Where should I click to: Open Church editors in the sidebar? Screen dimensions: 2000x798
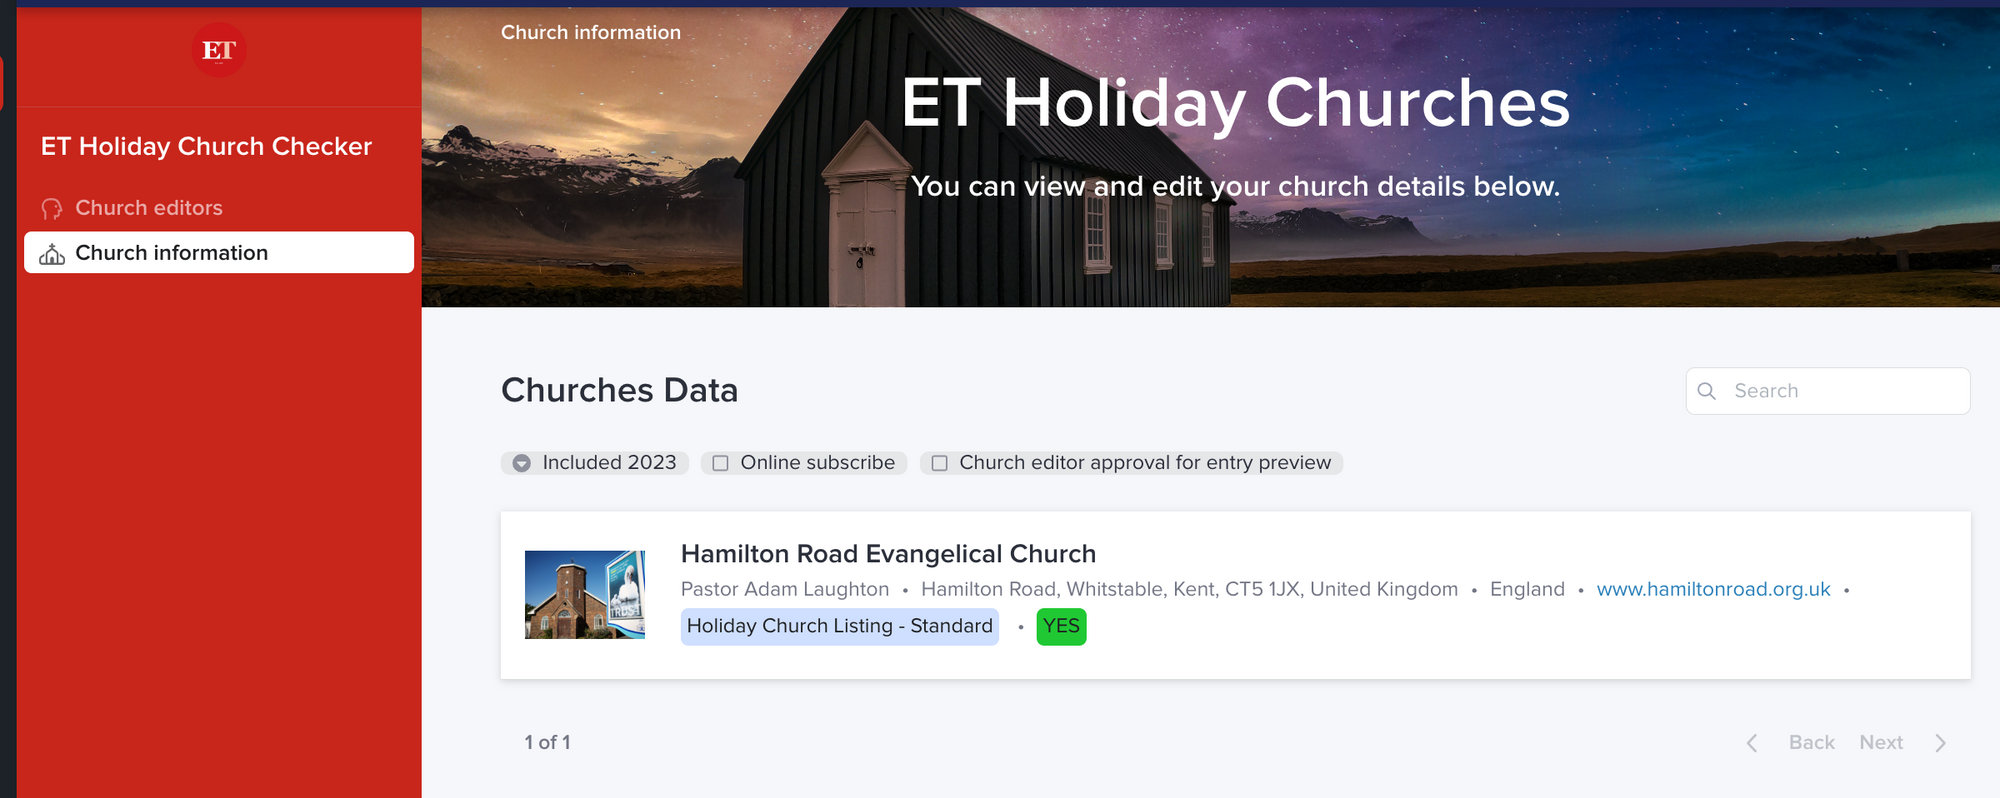coord(149,208)
